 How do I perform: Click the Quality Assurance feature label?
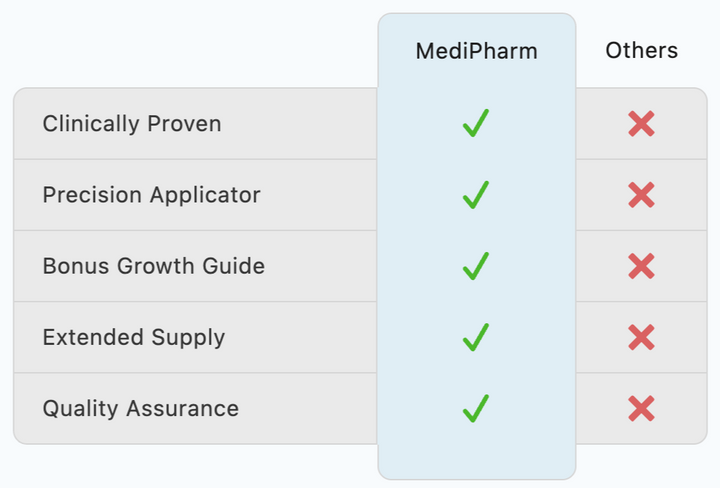pyautogui.click(x=141, y=409)
